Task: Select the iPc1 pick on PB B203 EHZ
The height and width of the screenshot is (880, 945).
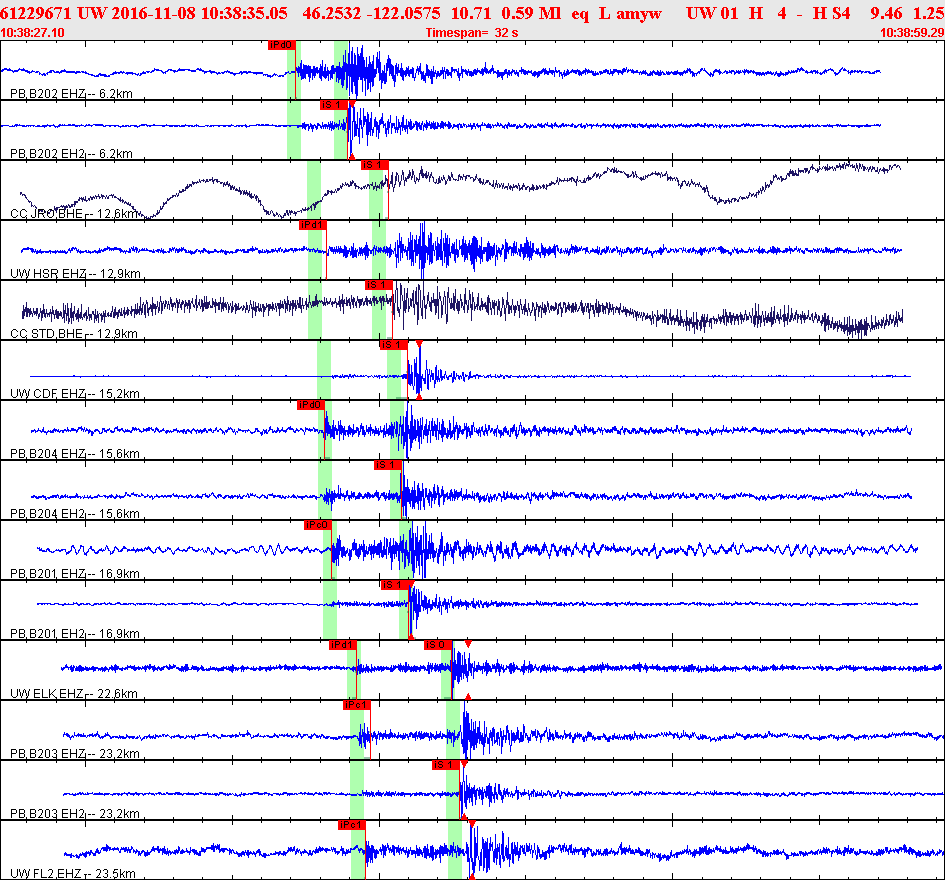Action: tap(356, 705)
